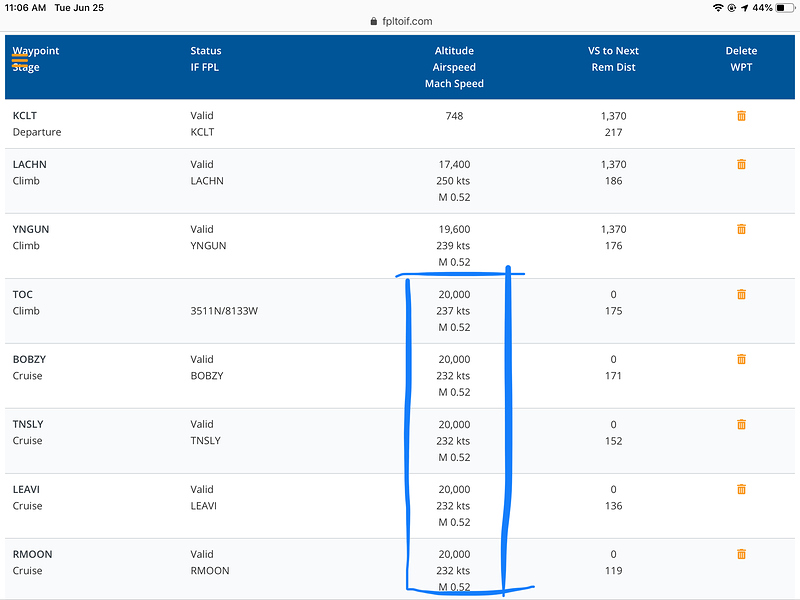The image size is (800, 600).
Task: Click the 20,000 altitude for LEAVI
Action: [x=454, y=489]
